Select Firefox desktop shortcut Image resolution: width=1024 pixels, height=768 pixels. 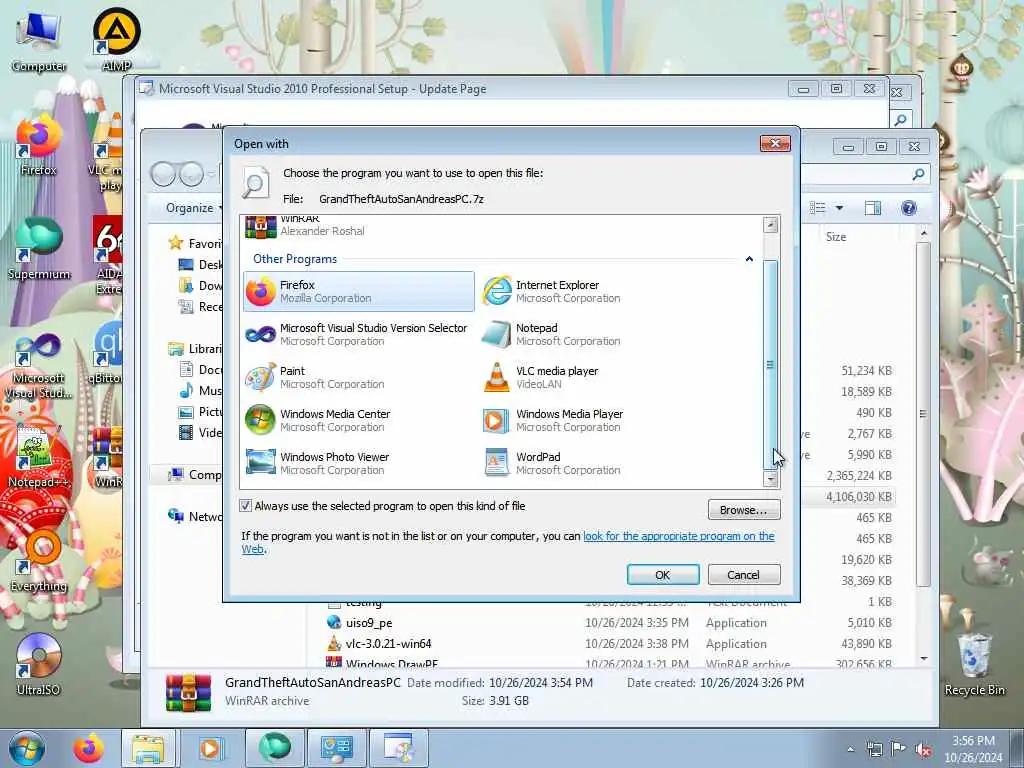39,145
